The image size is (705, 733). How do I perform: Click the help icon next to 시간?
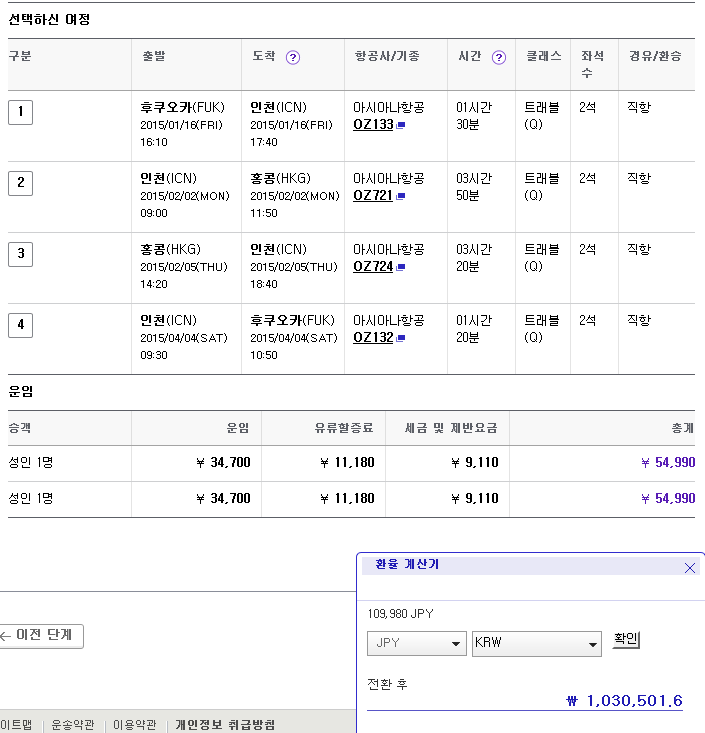tap(499, 57)
